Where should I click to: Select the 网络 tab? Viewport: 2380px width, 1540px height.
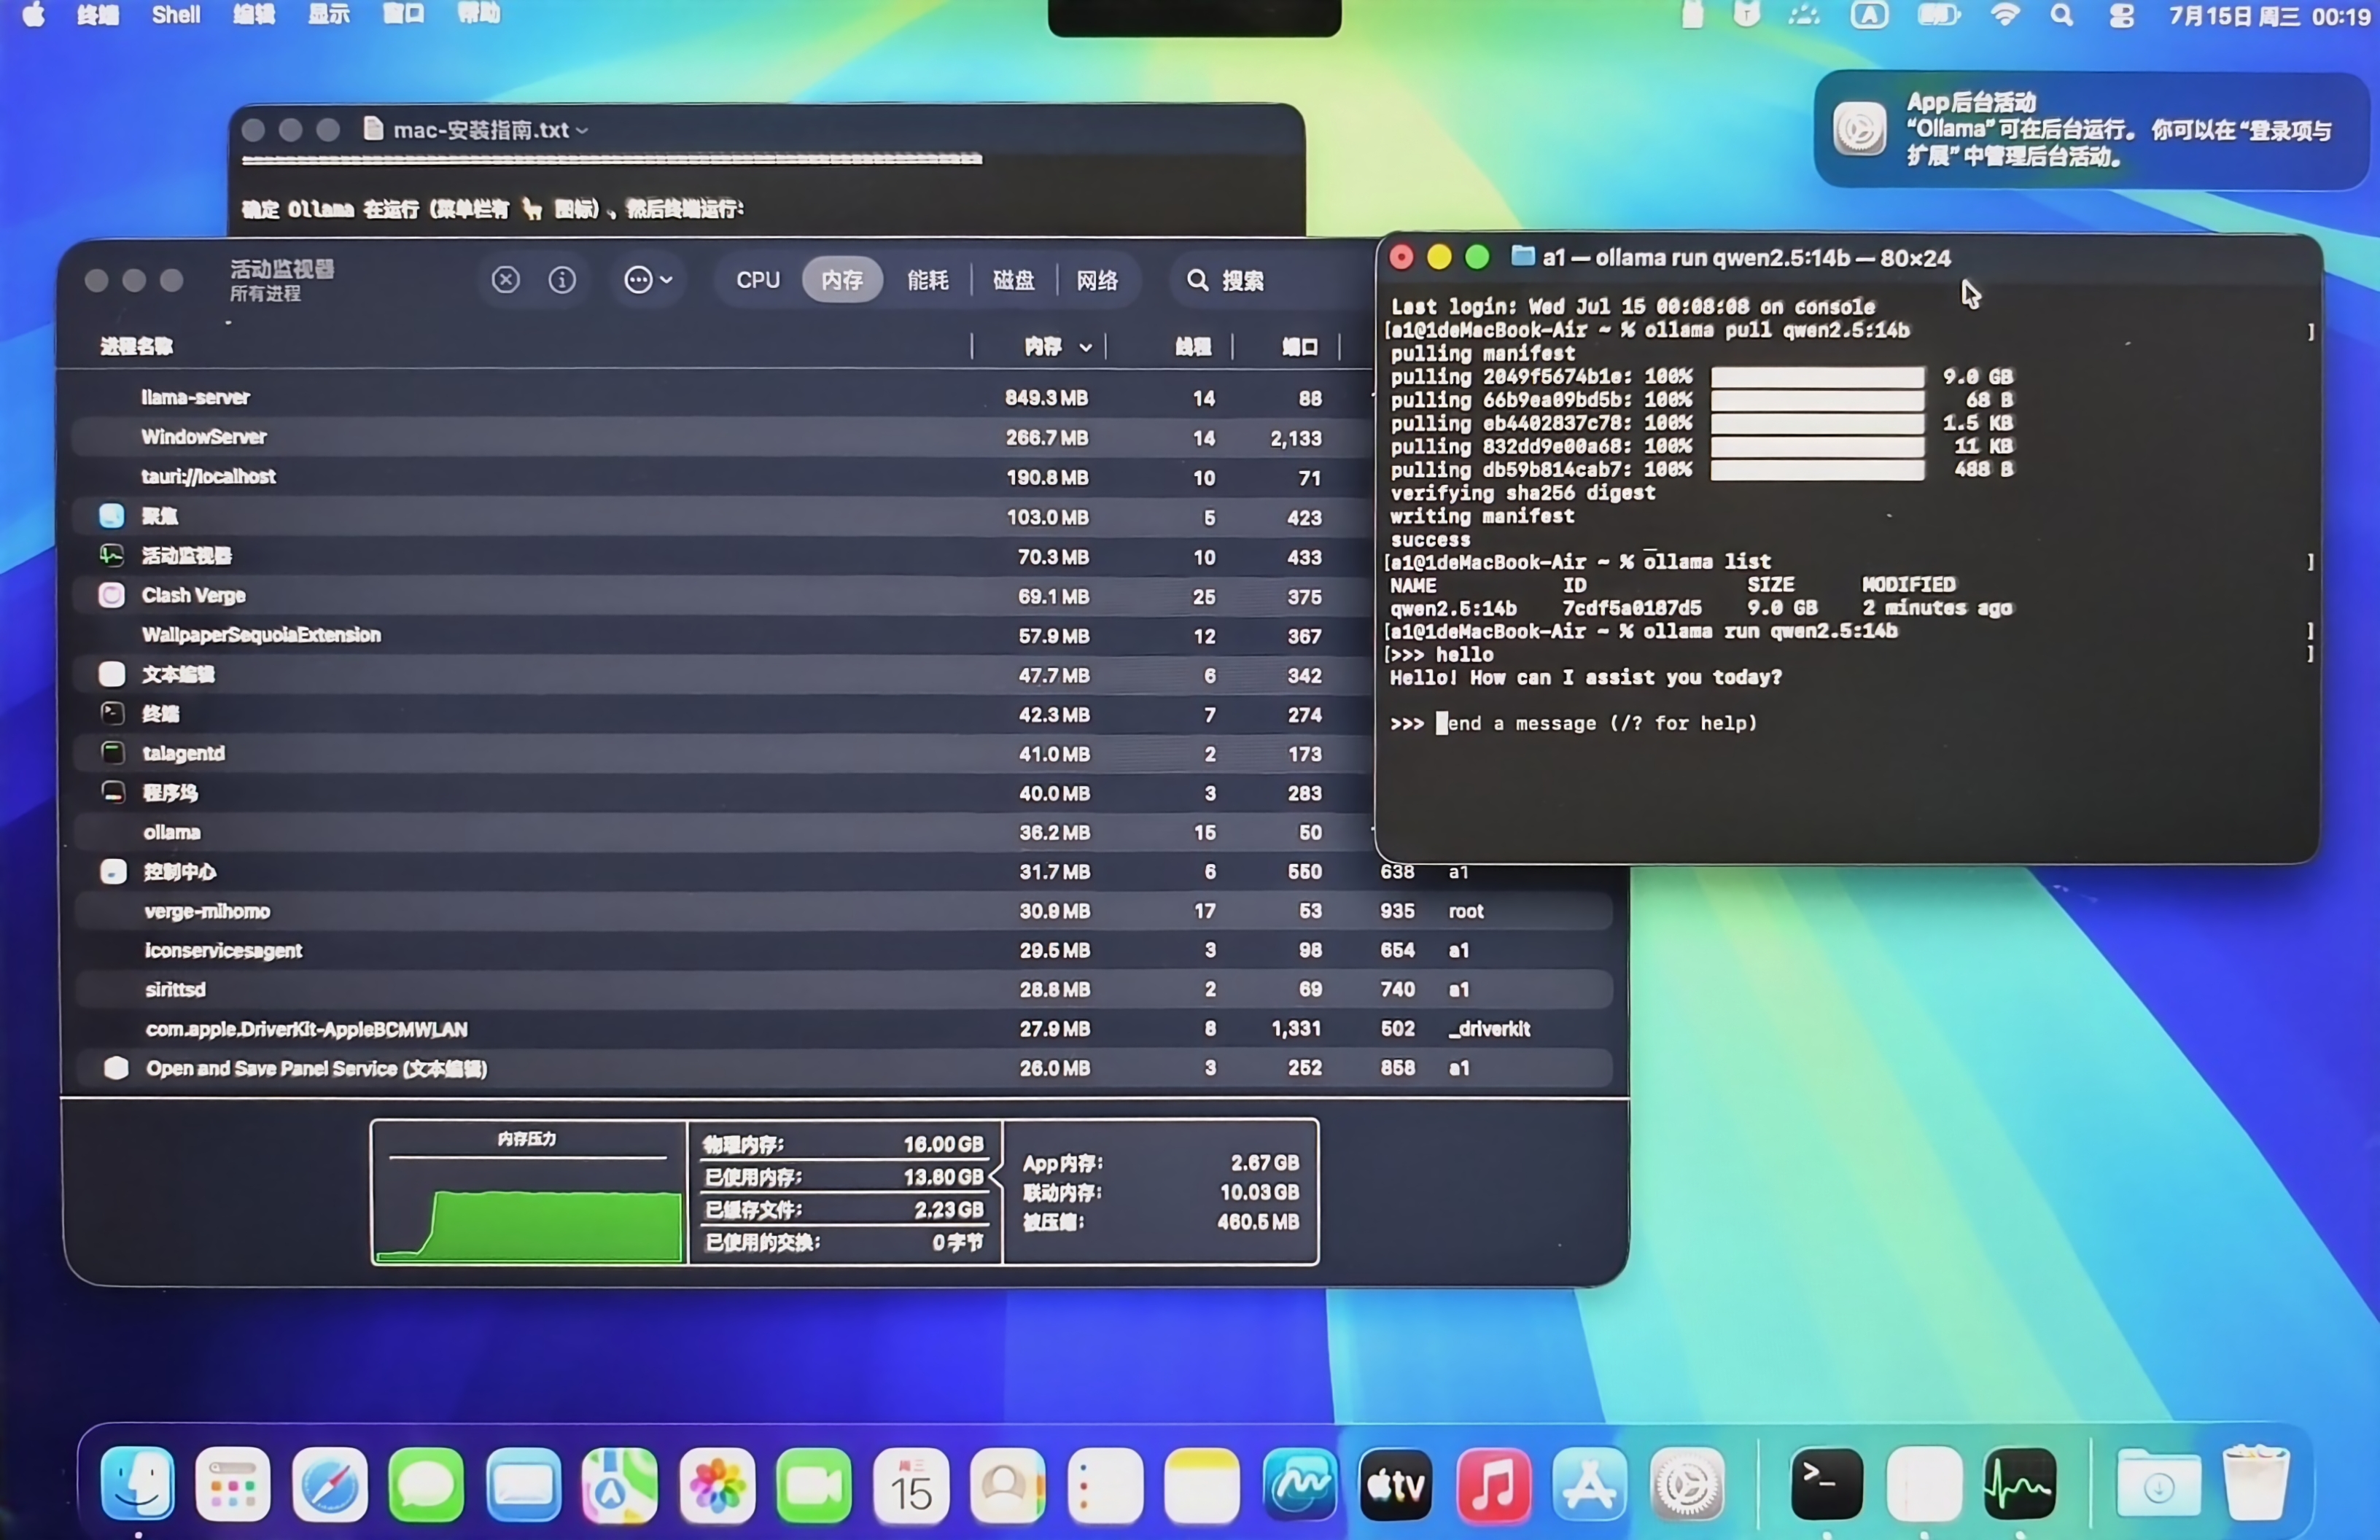click(x=1097, y=280)
